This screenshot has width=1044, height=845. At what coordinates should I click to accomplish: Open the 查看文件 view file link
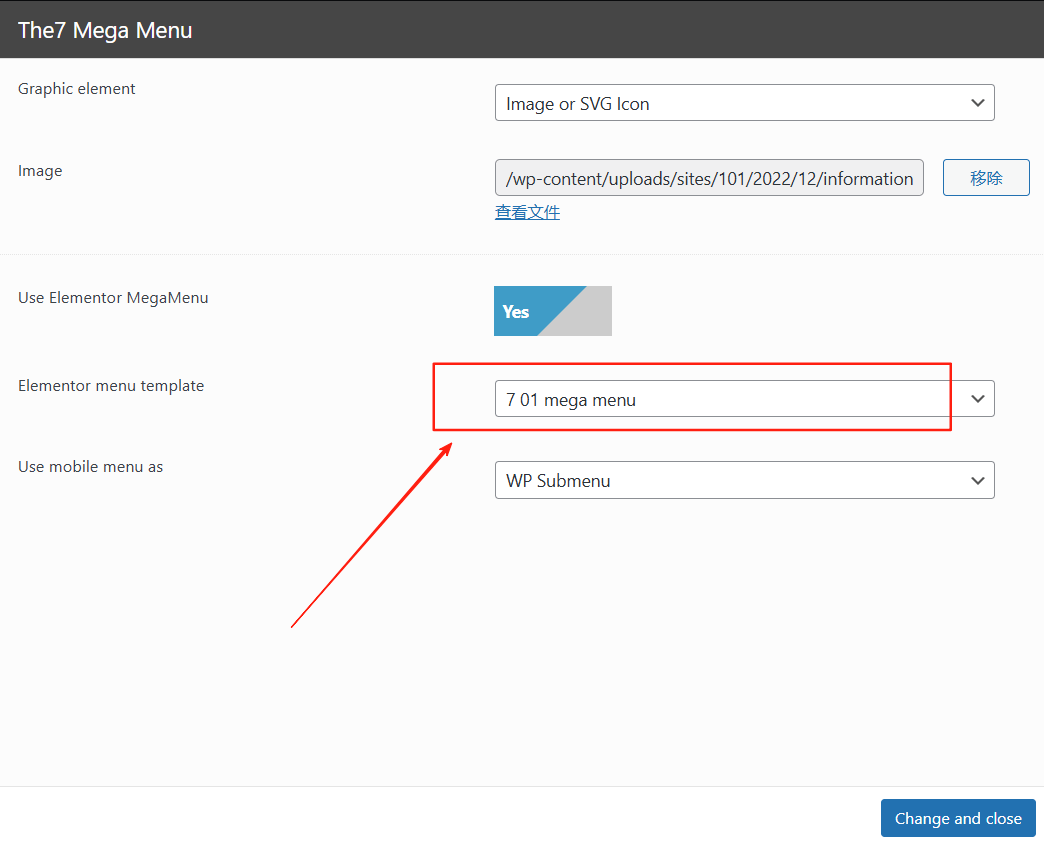point(527,212)
